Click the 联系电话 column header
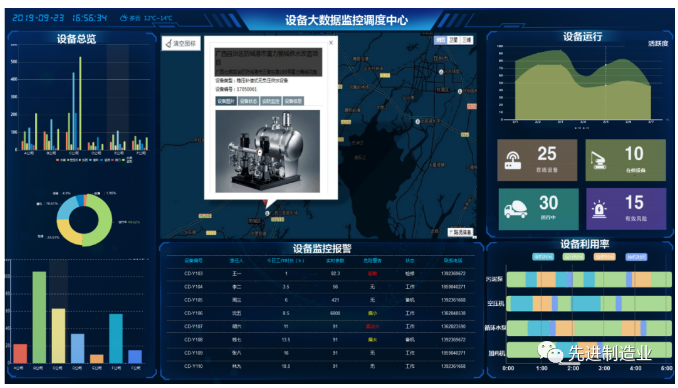 (x=453, y=260)
